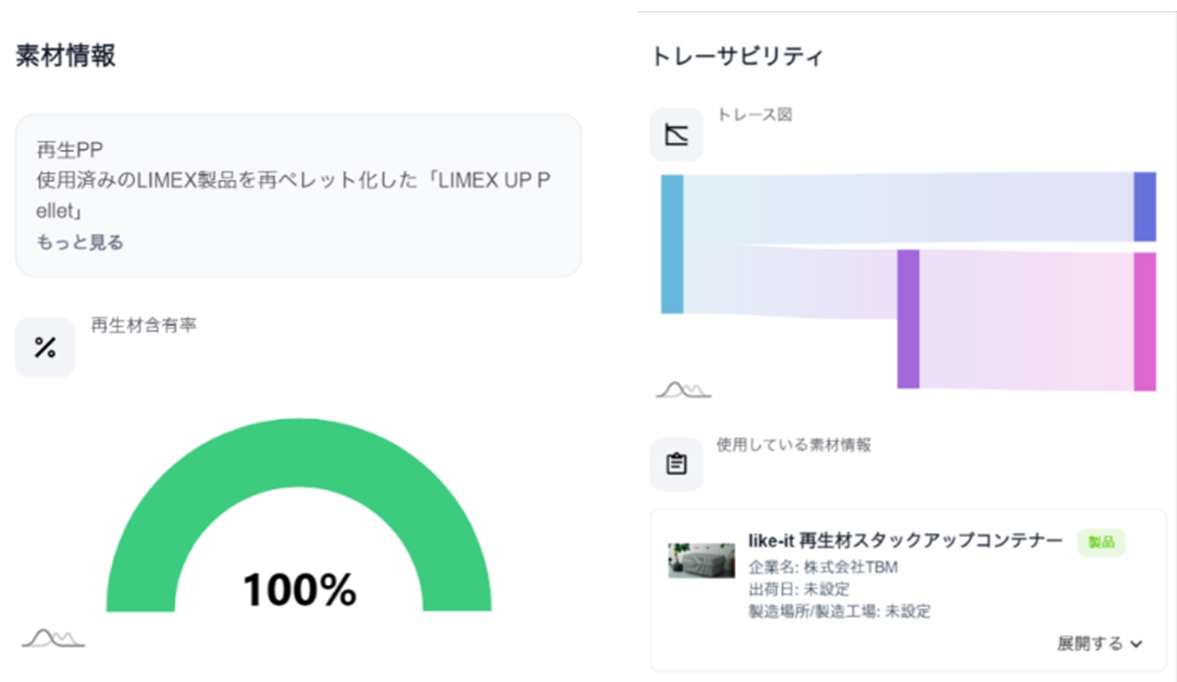The image size is (1177, 682).
Task: Select the purple middle node in the diagram
Action: pyautogui.click(x=908, y=319)
